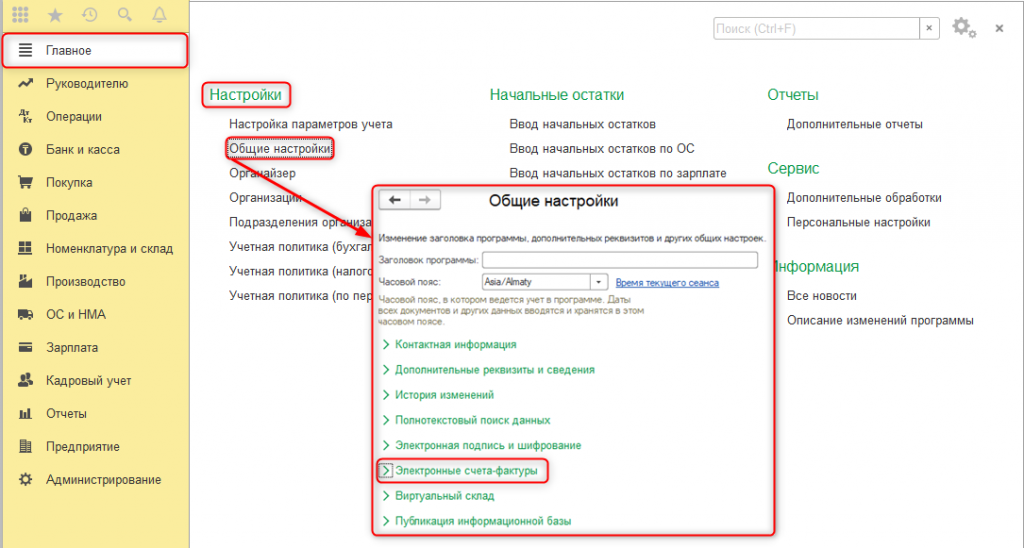Select Главное in the left sidebar
The width and height of the screenshot is (1024, 548).
coord(69,50)
